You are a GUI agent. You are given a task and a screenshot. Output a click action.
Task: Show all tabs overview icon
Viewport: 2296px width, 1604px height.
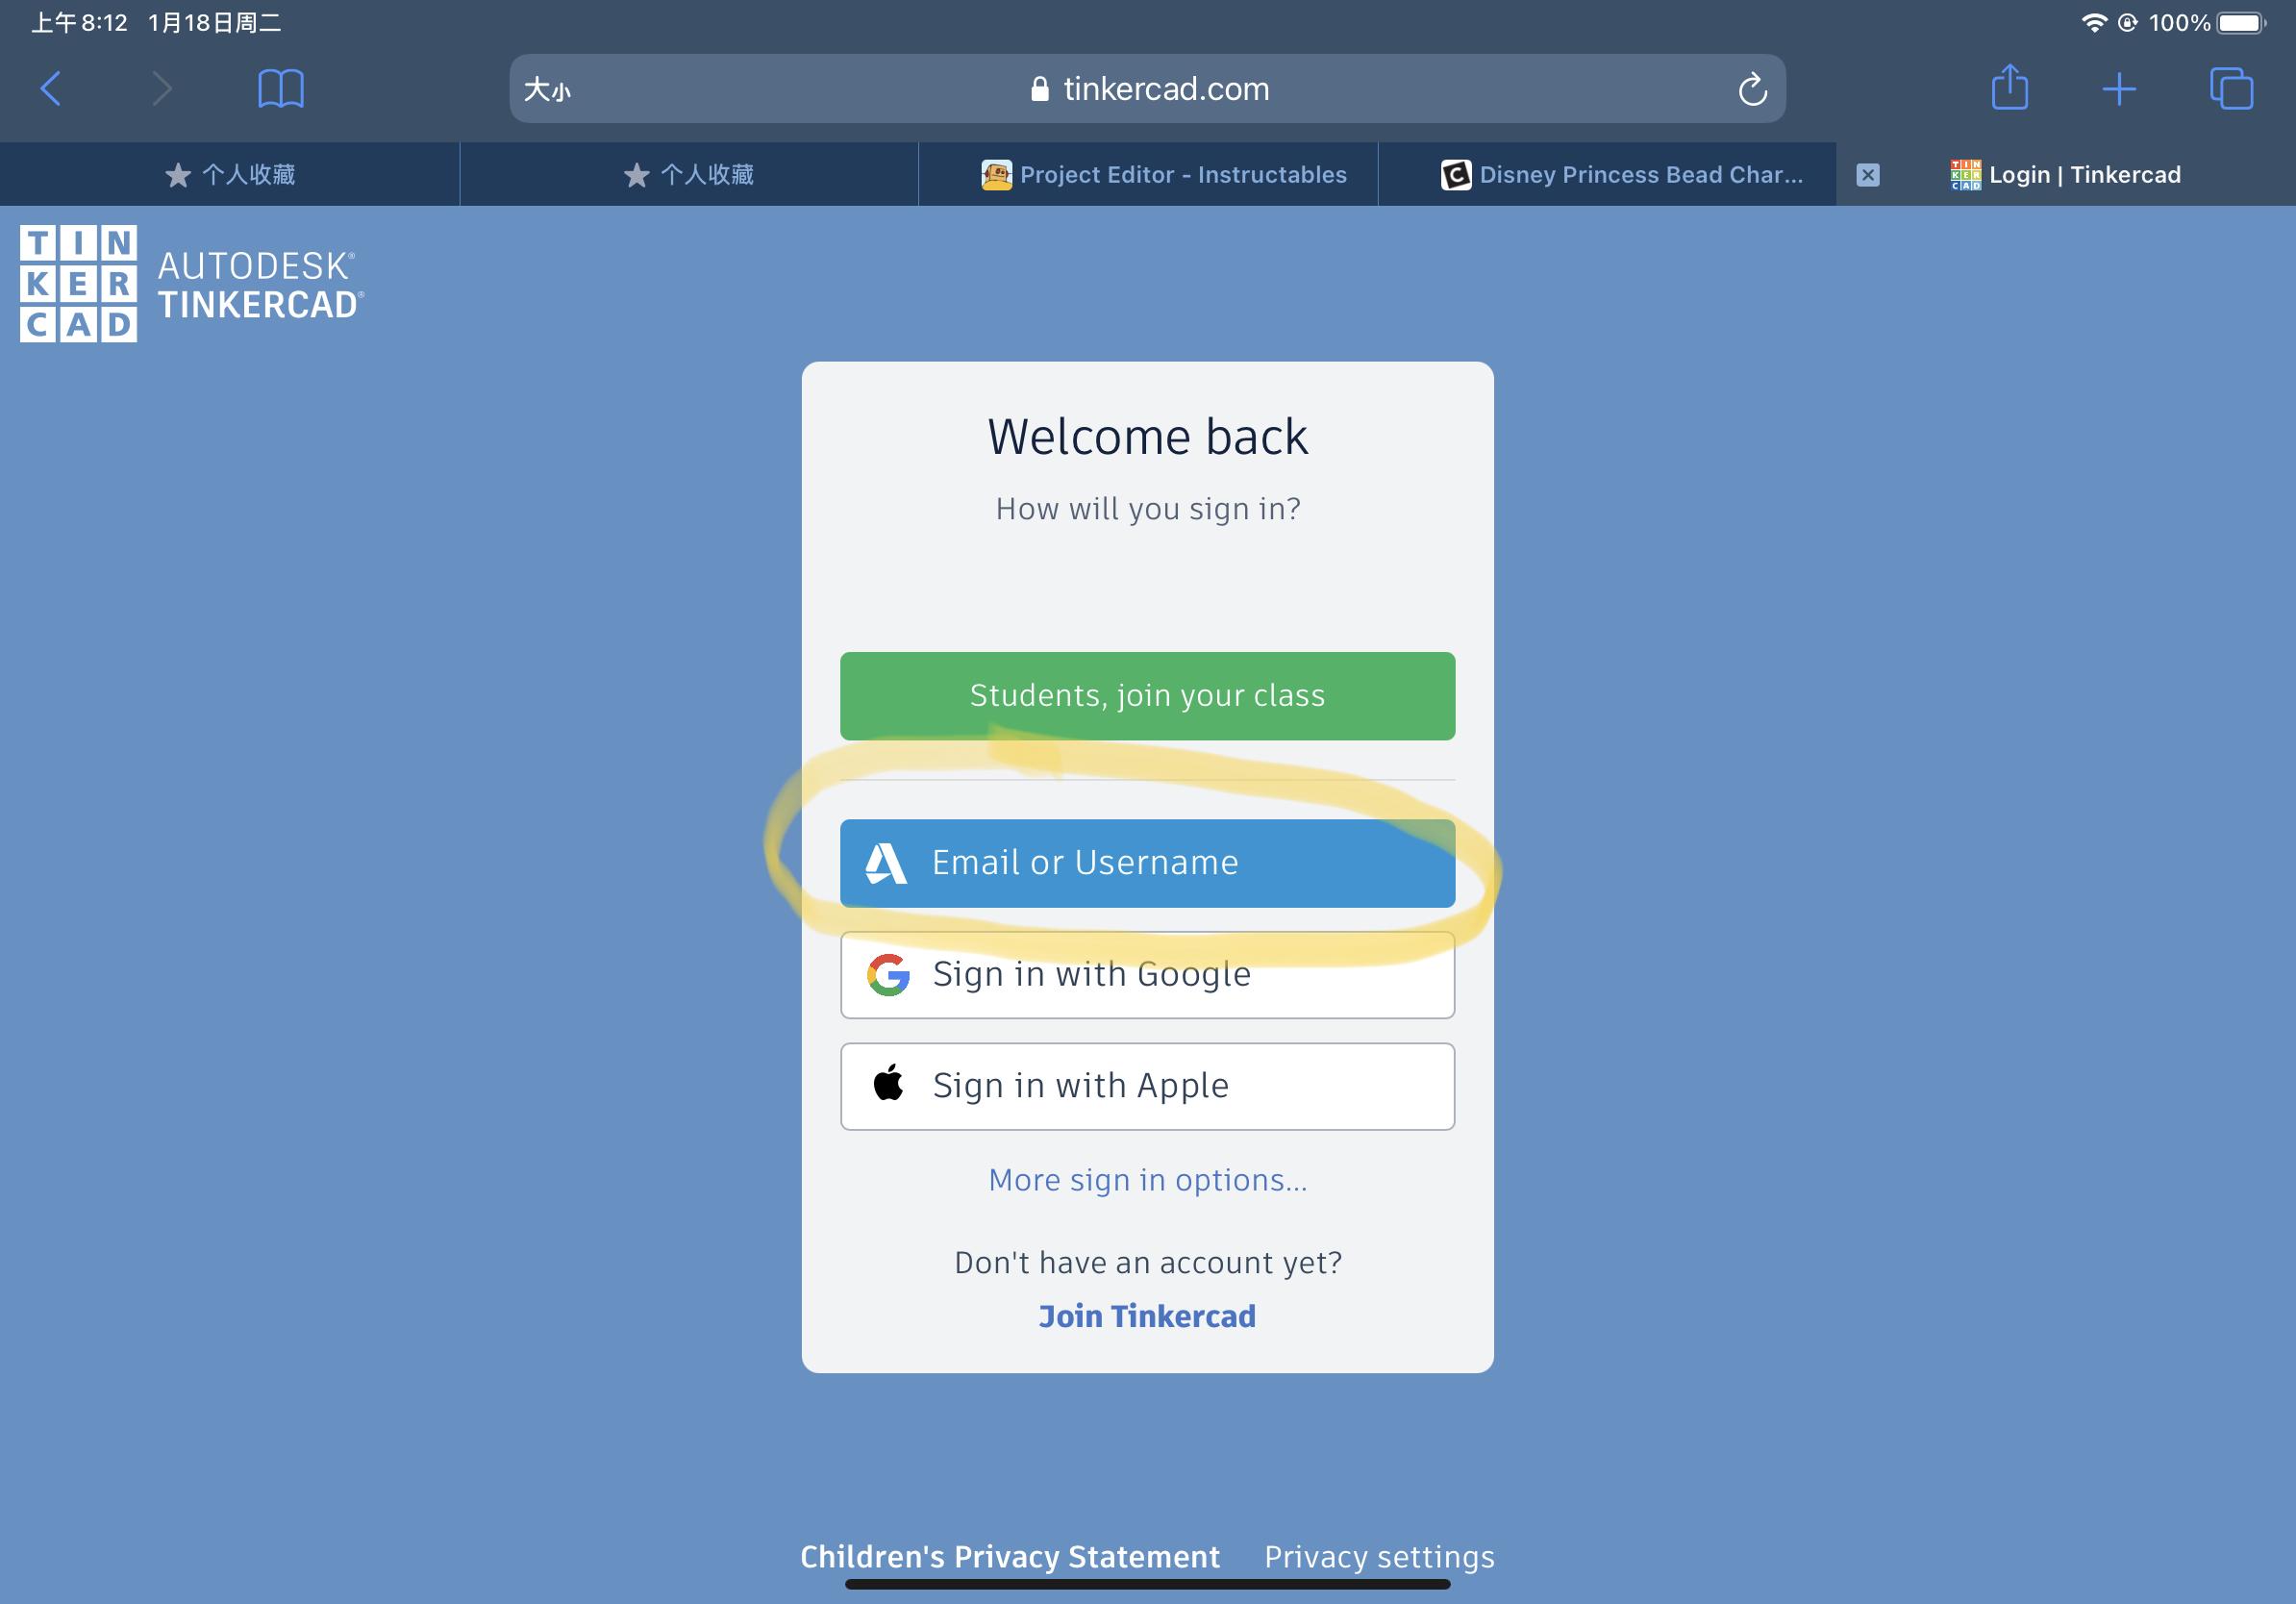pos(2231,89)
